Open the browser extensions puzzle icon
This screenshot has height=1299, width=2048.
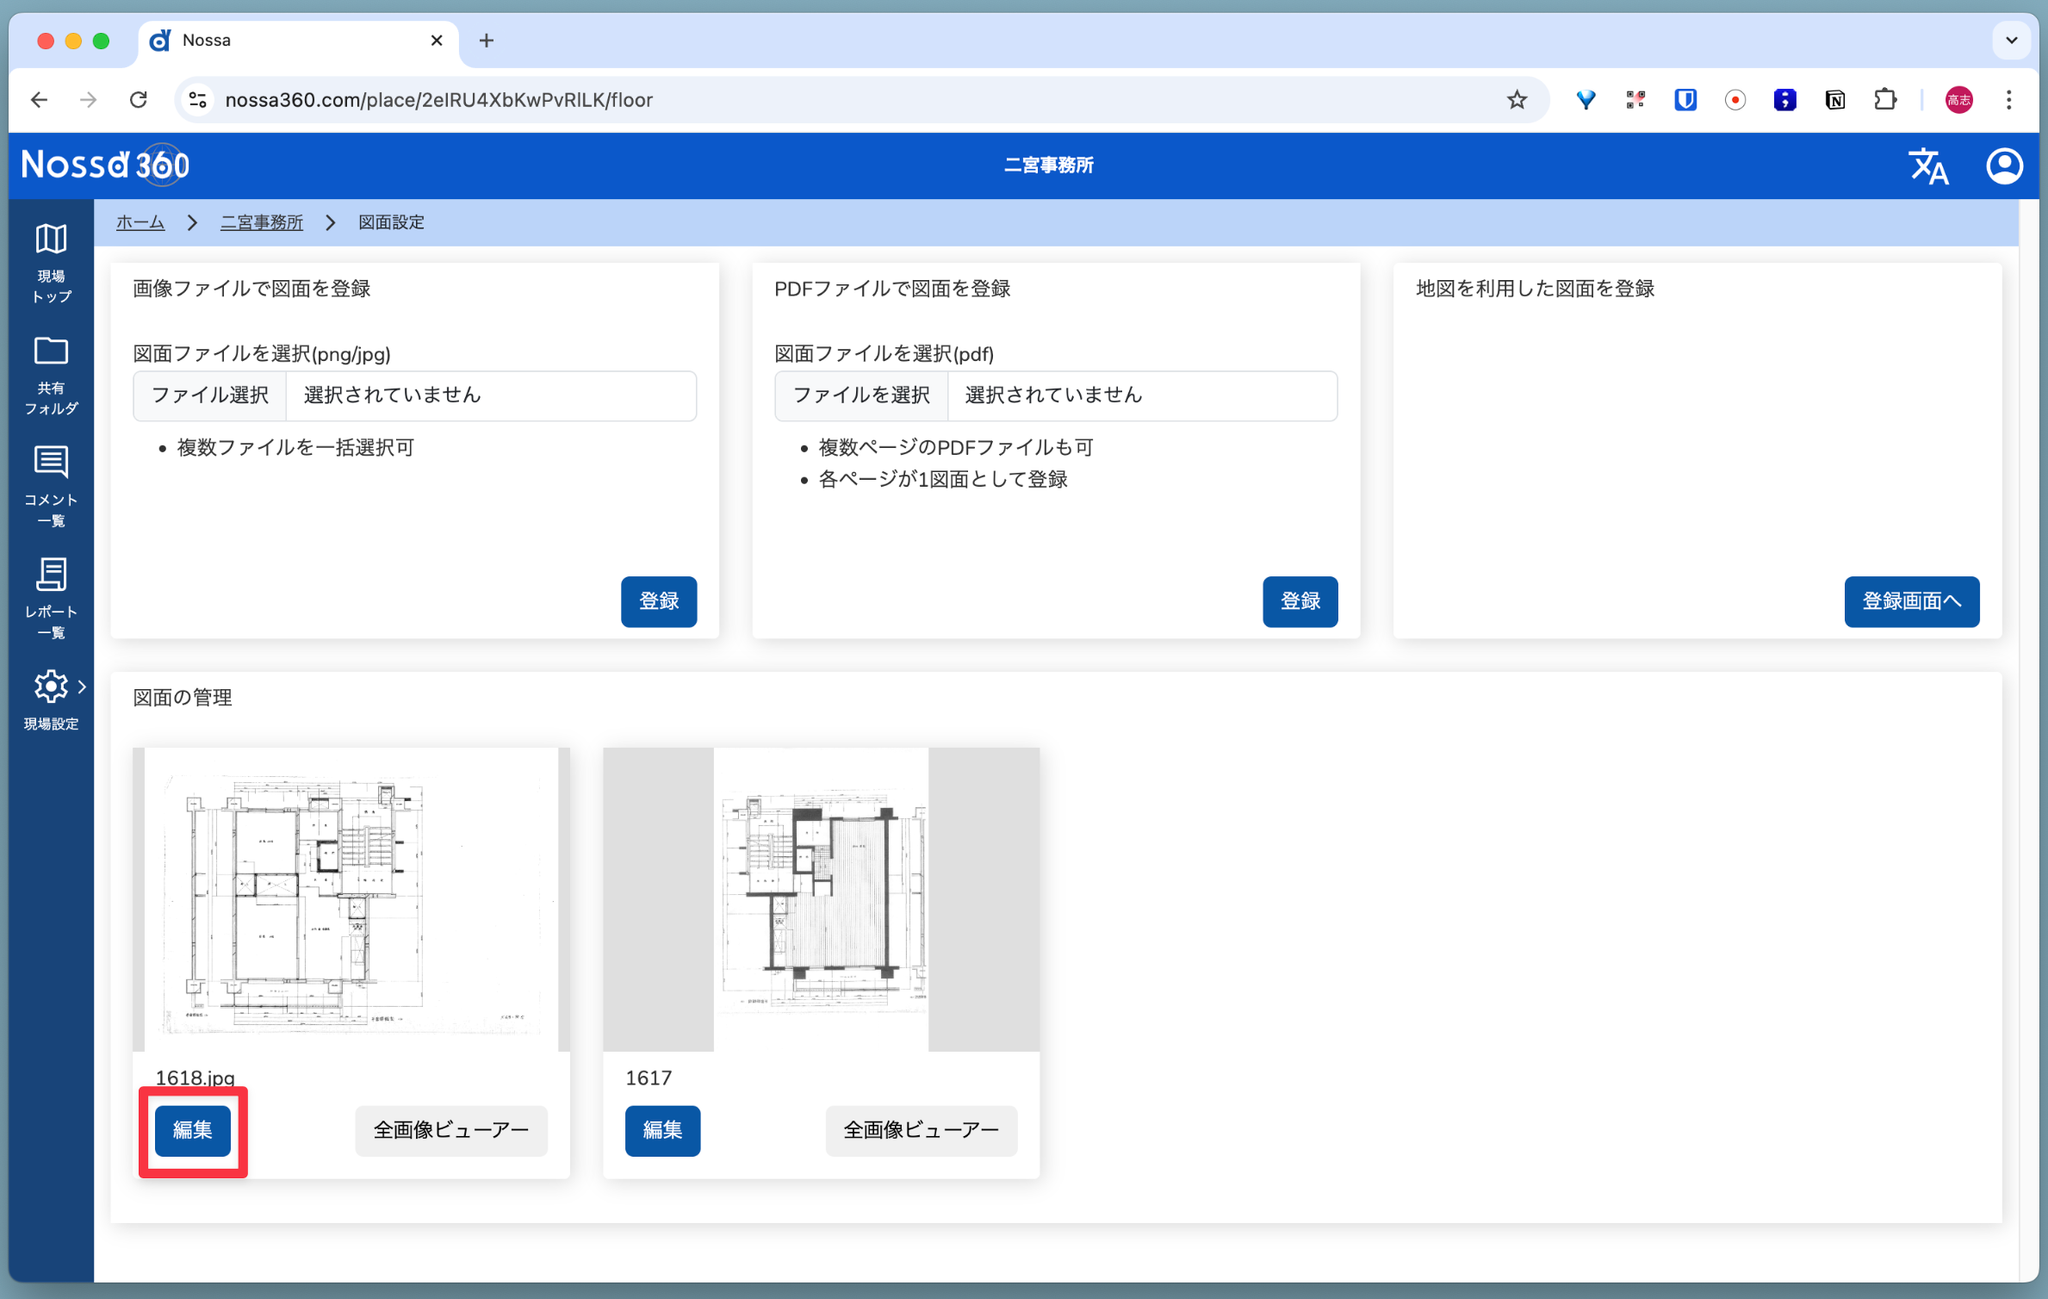(1885, 100)
